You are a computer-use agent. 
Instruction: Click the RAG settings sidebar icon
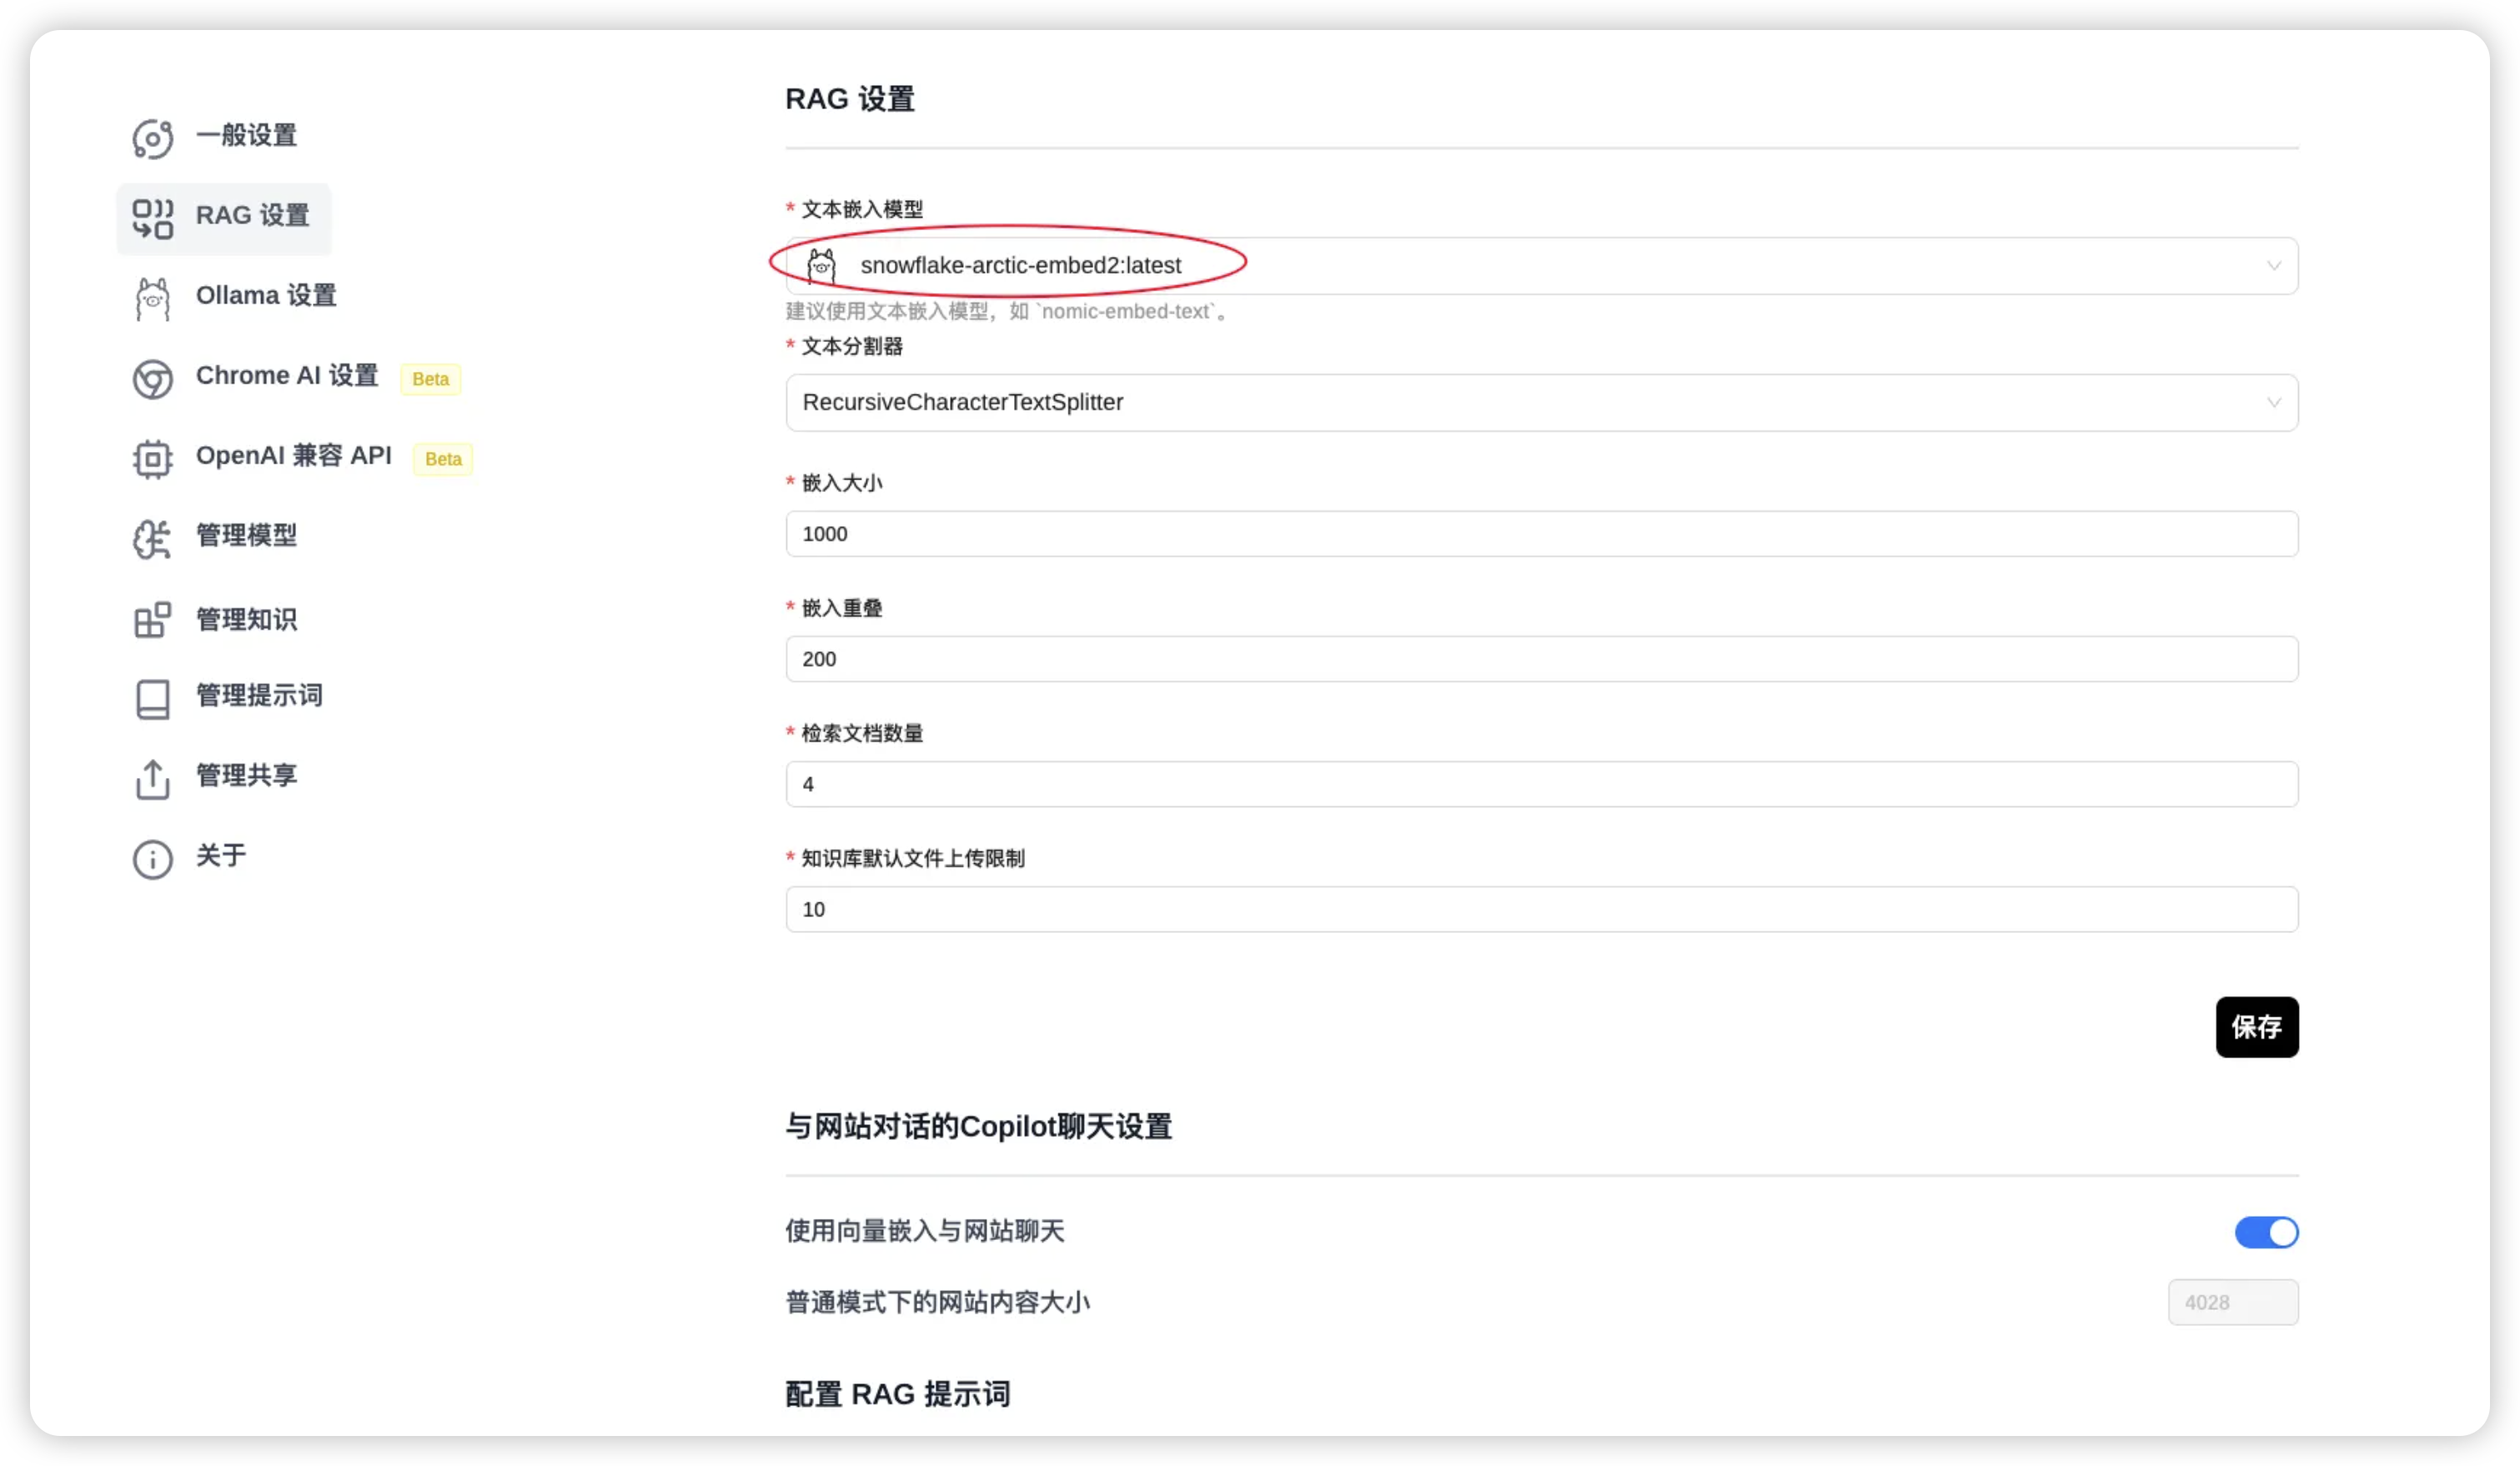tap(152, 218)
